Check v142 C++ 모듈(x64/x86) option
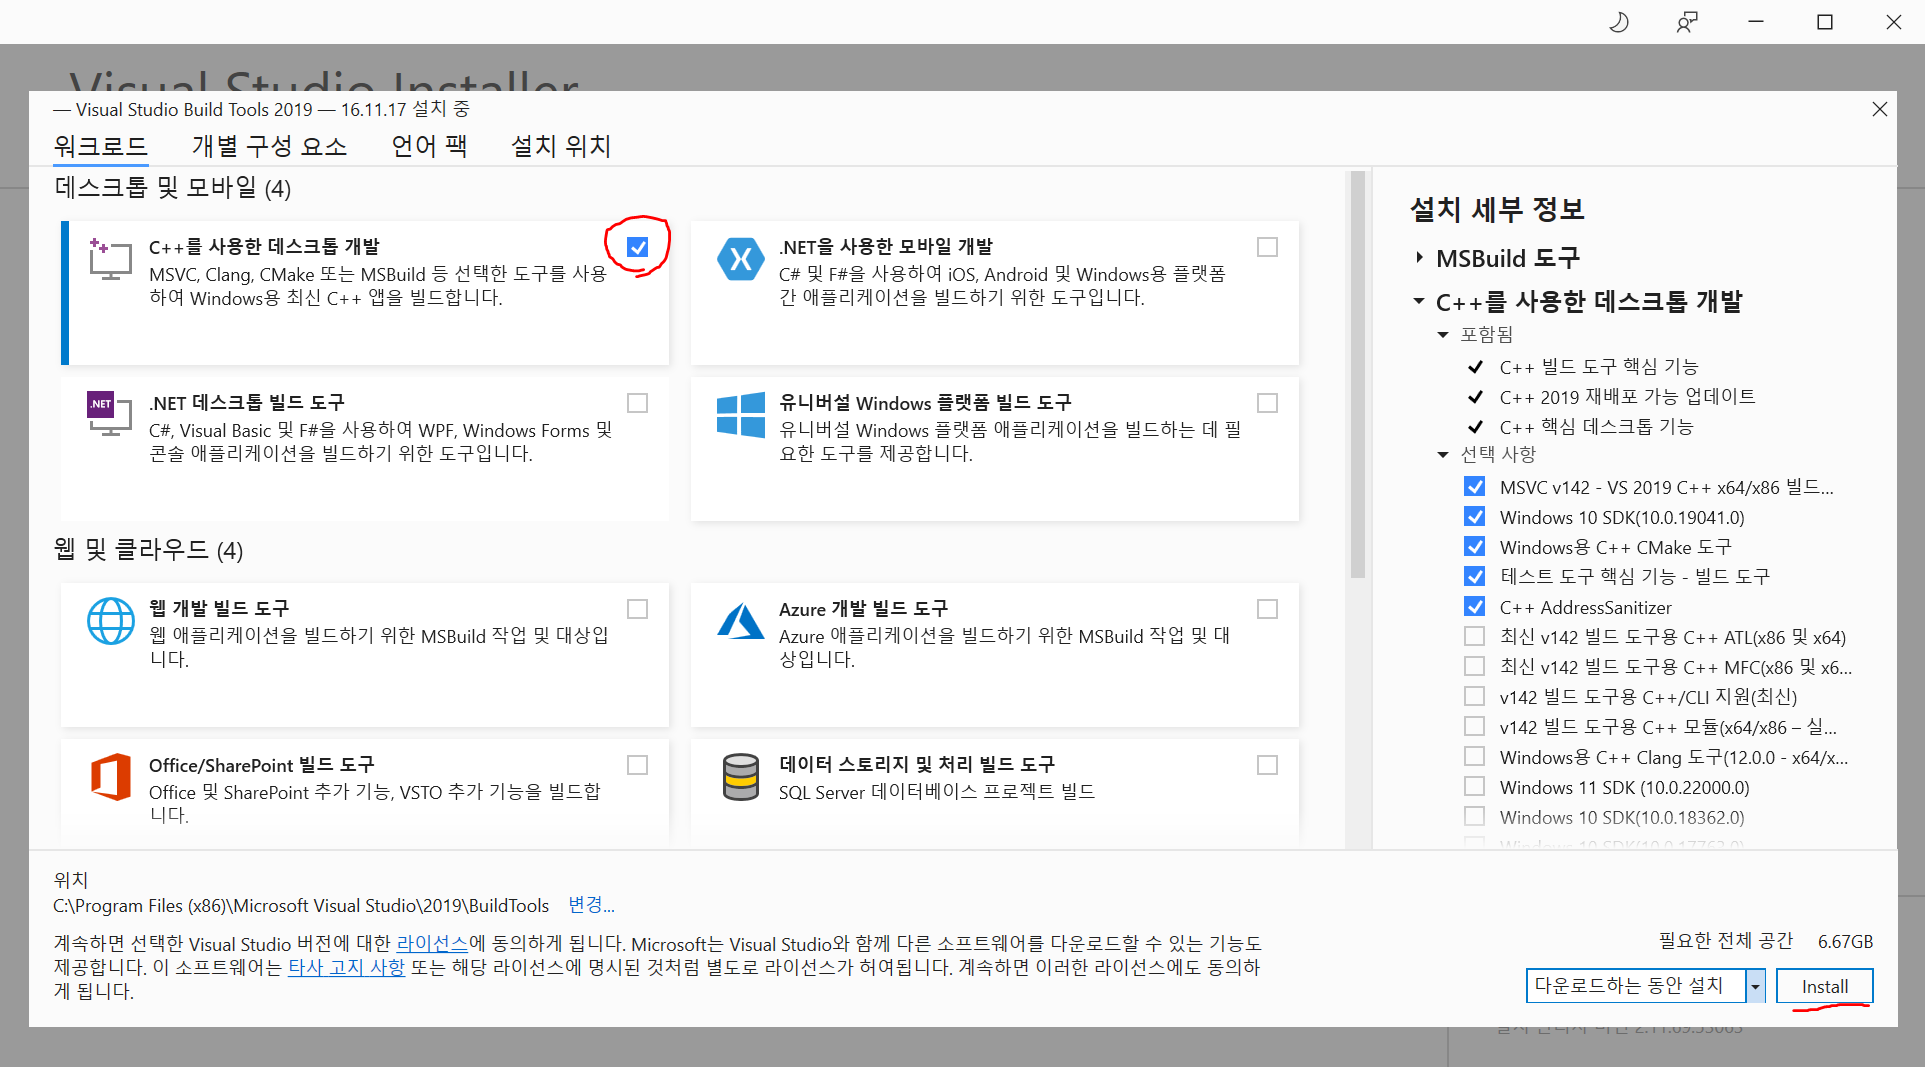 [1474, 726]
